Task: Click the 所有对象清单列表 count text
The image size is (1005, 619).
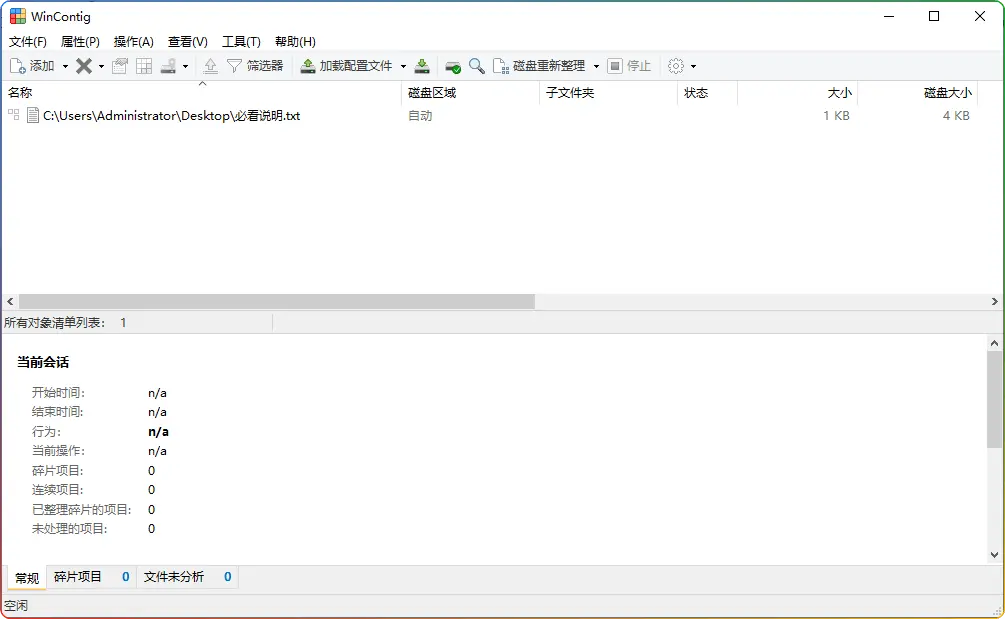Action: pos(65,322)
